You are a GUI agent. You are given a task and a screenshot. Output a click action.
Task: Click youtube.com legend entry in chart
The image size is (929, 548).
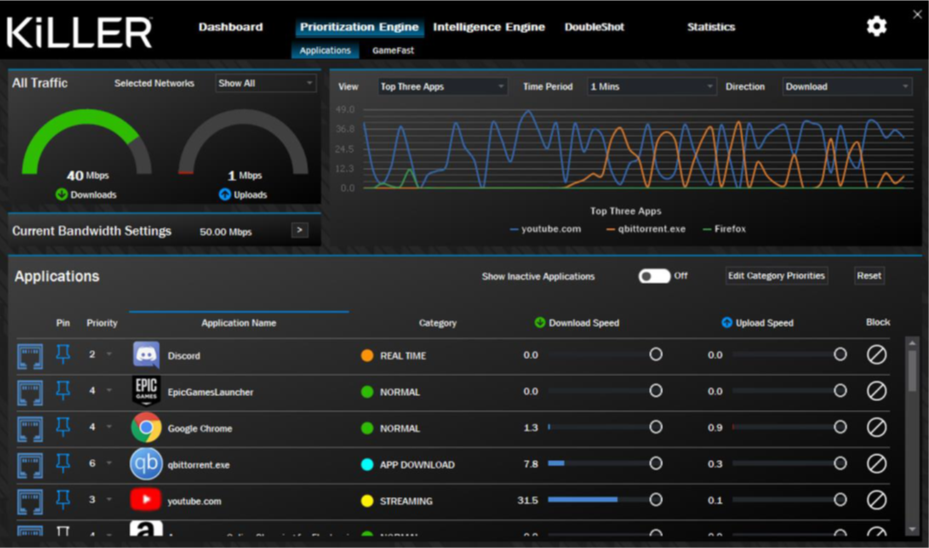click(546, 229)
